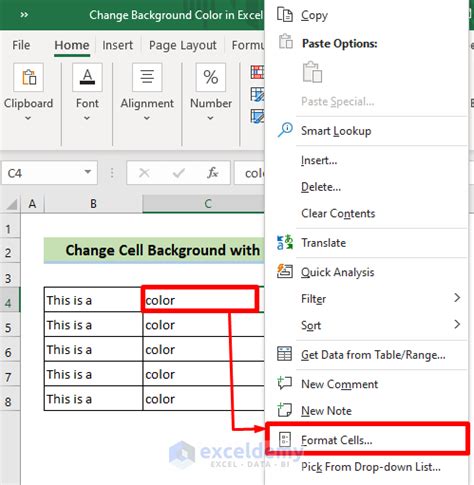
Task: Expand the Font group dropdown
Action: pos(87,118)
